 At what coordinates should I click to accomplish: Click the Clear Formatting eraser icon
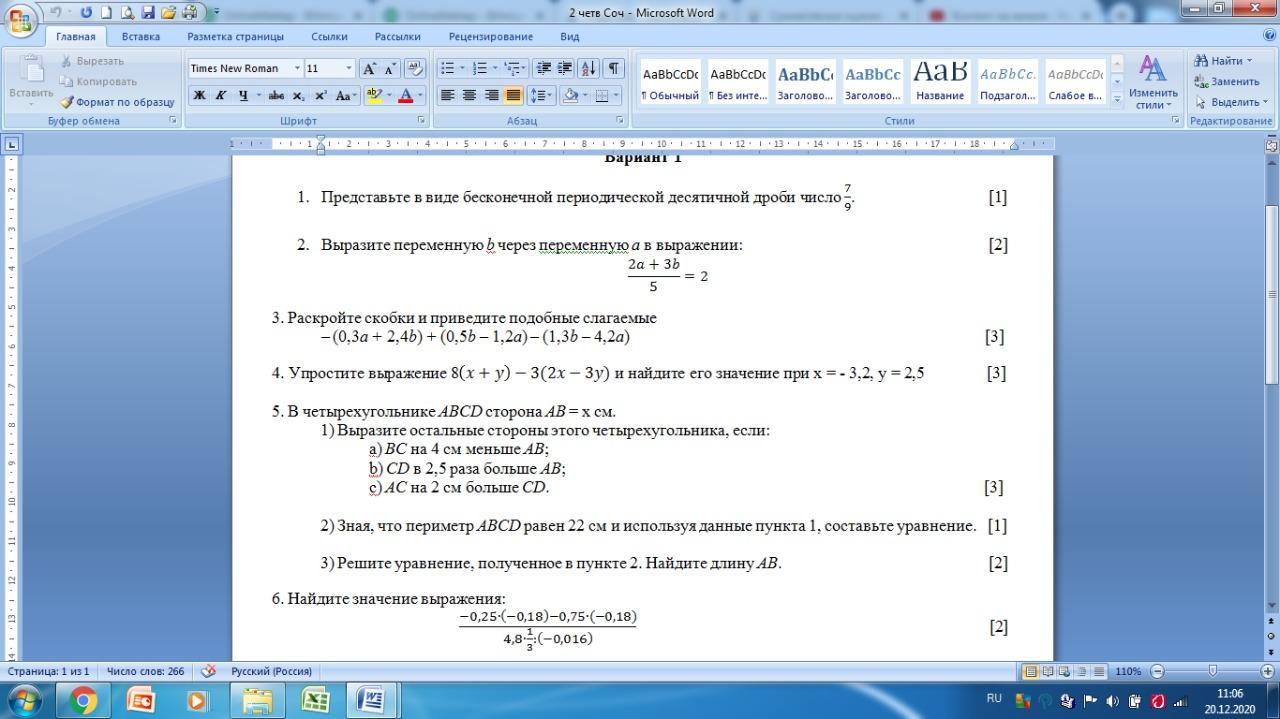click(x=415, y=68)
